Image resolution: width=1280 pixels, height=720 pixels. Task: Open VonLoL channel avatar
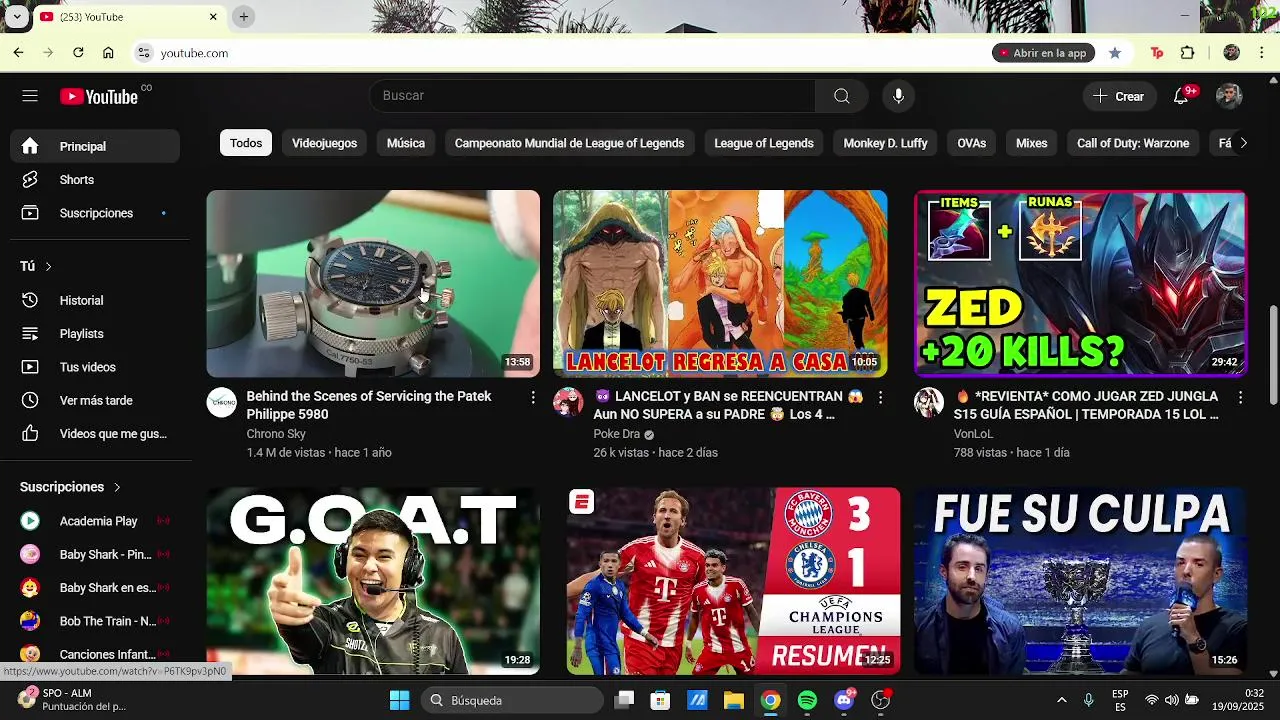[x=929, y=402]
